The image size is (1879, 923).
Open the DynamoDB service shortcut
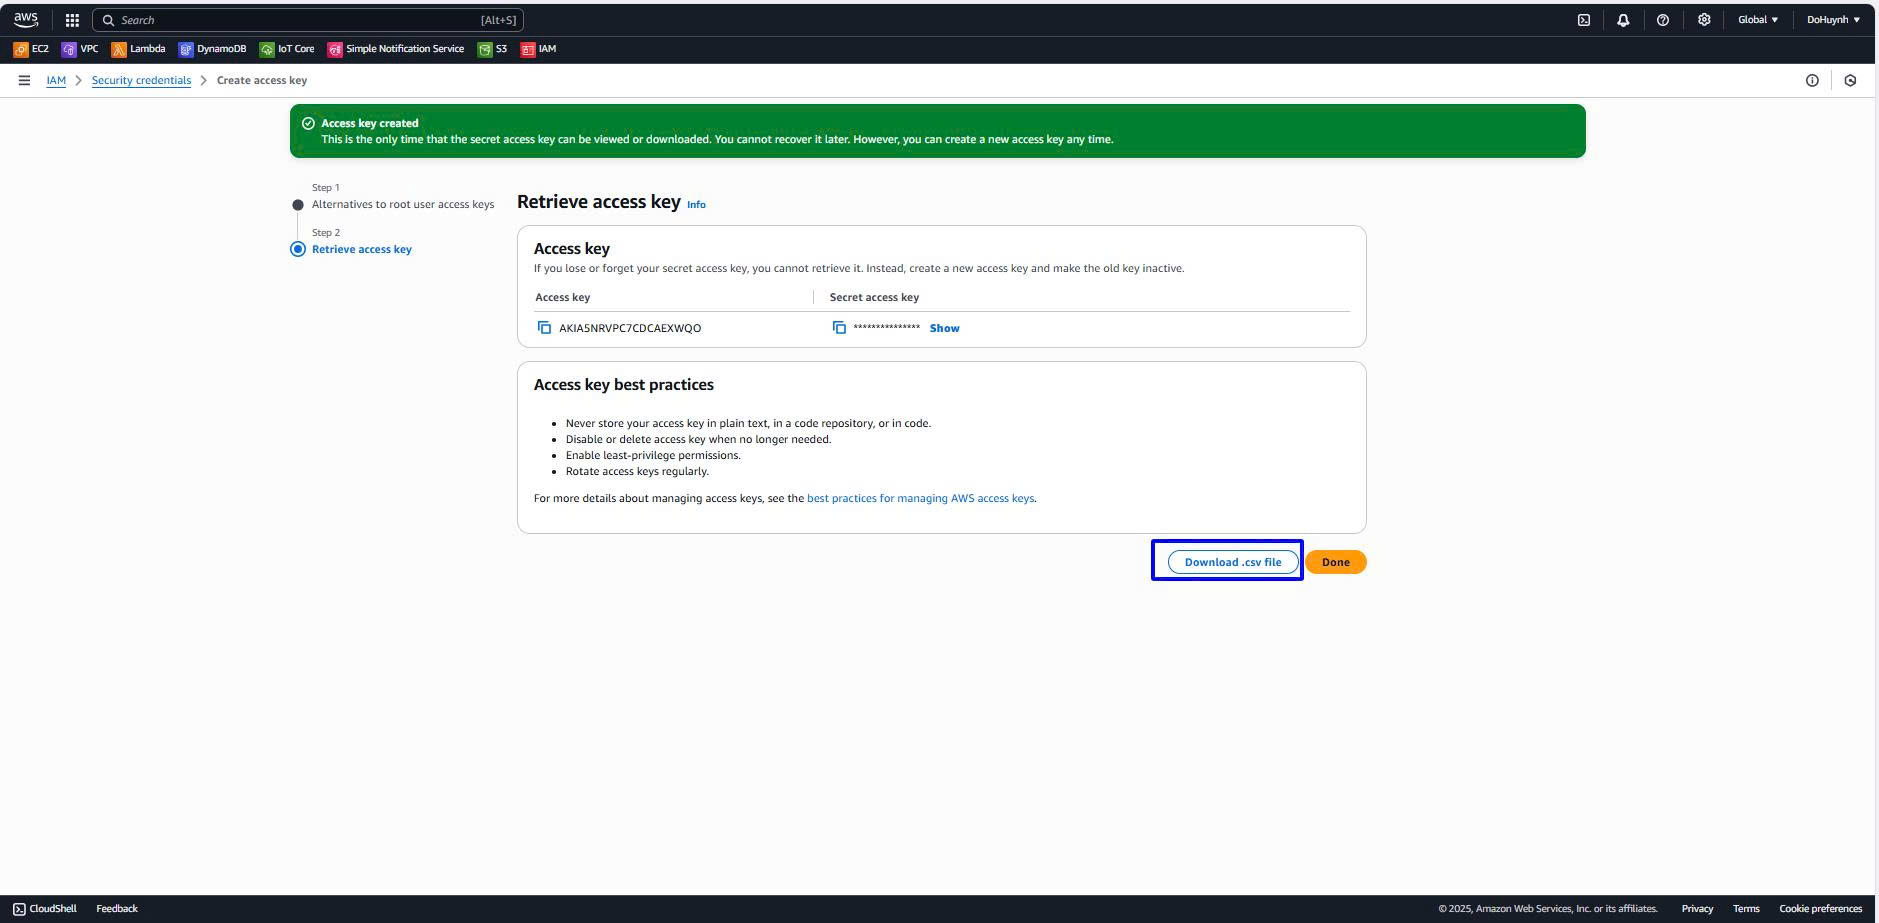212,49
